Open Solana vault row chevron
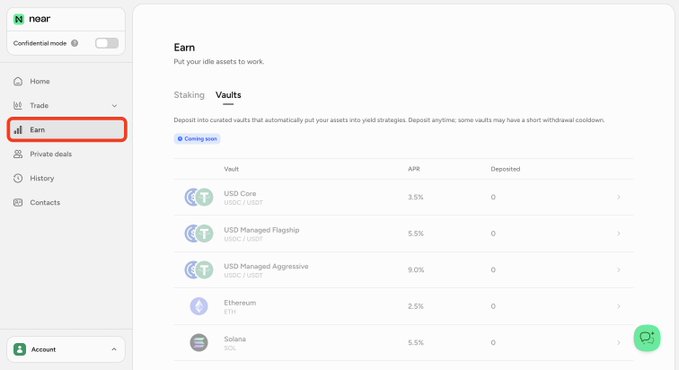 click(x=618, y=343)
